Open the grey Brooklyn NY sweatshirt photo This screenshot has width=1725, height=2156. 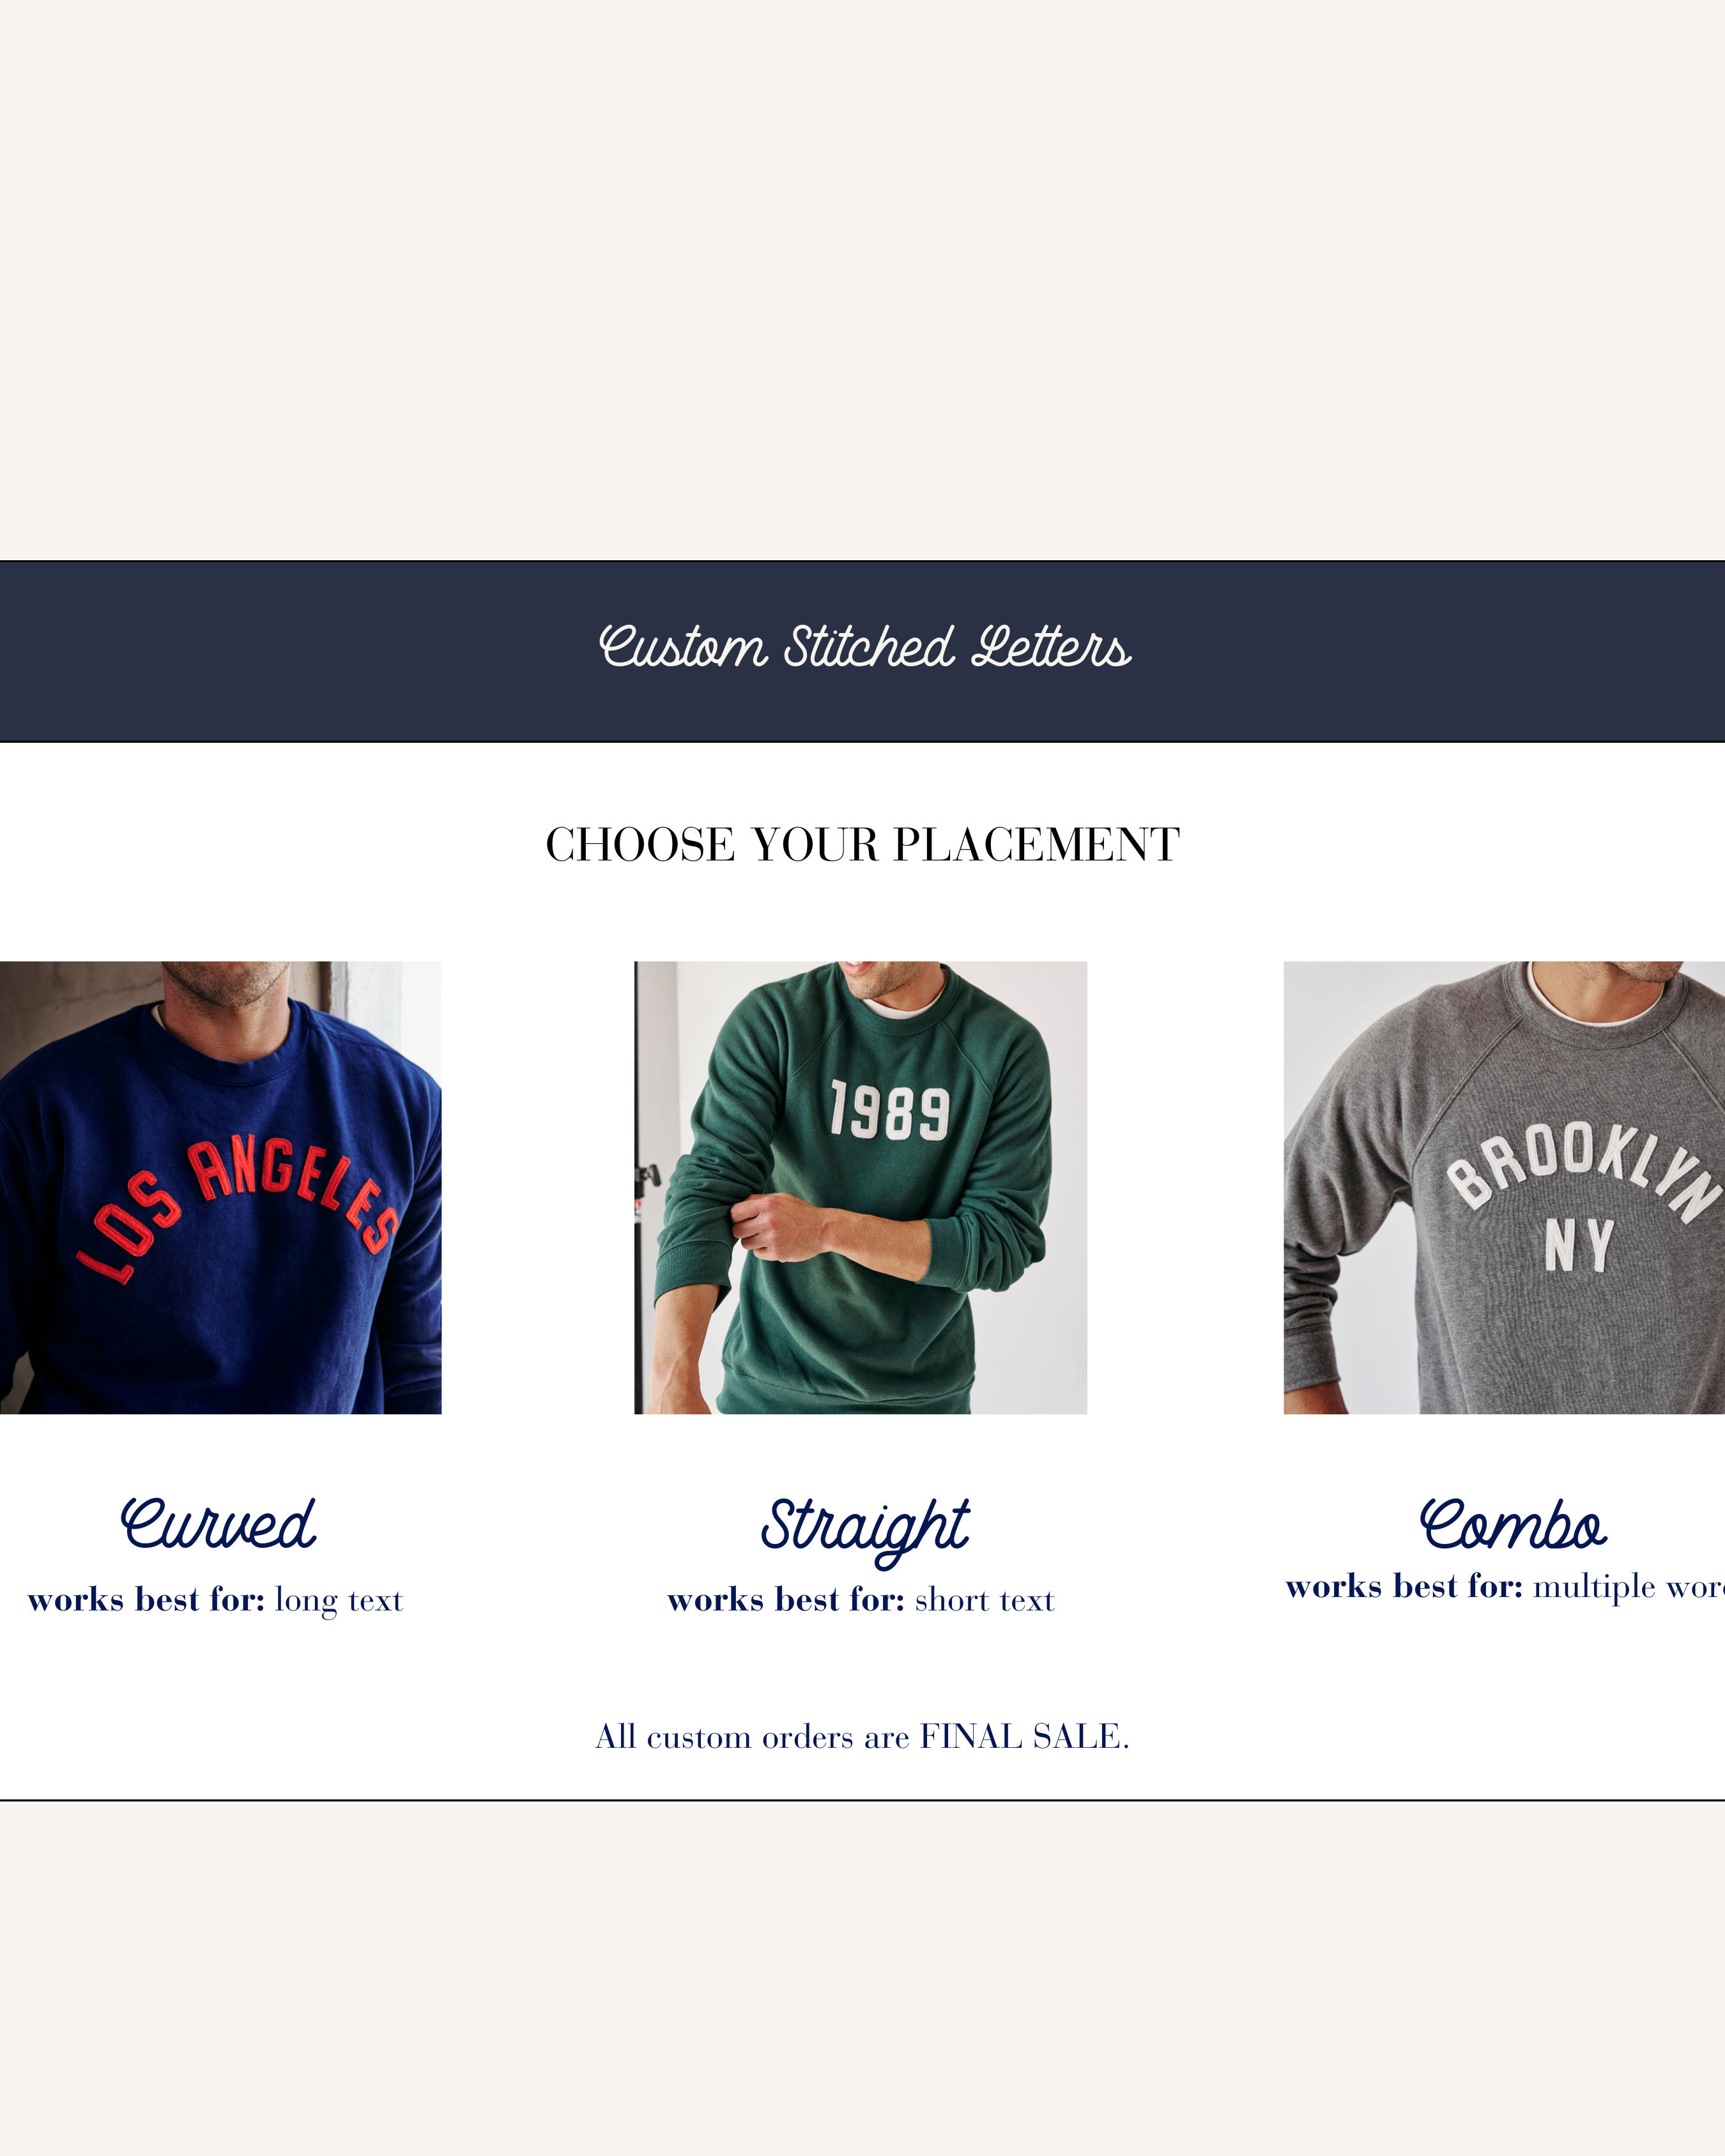1504,1187
